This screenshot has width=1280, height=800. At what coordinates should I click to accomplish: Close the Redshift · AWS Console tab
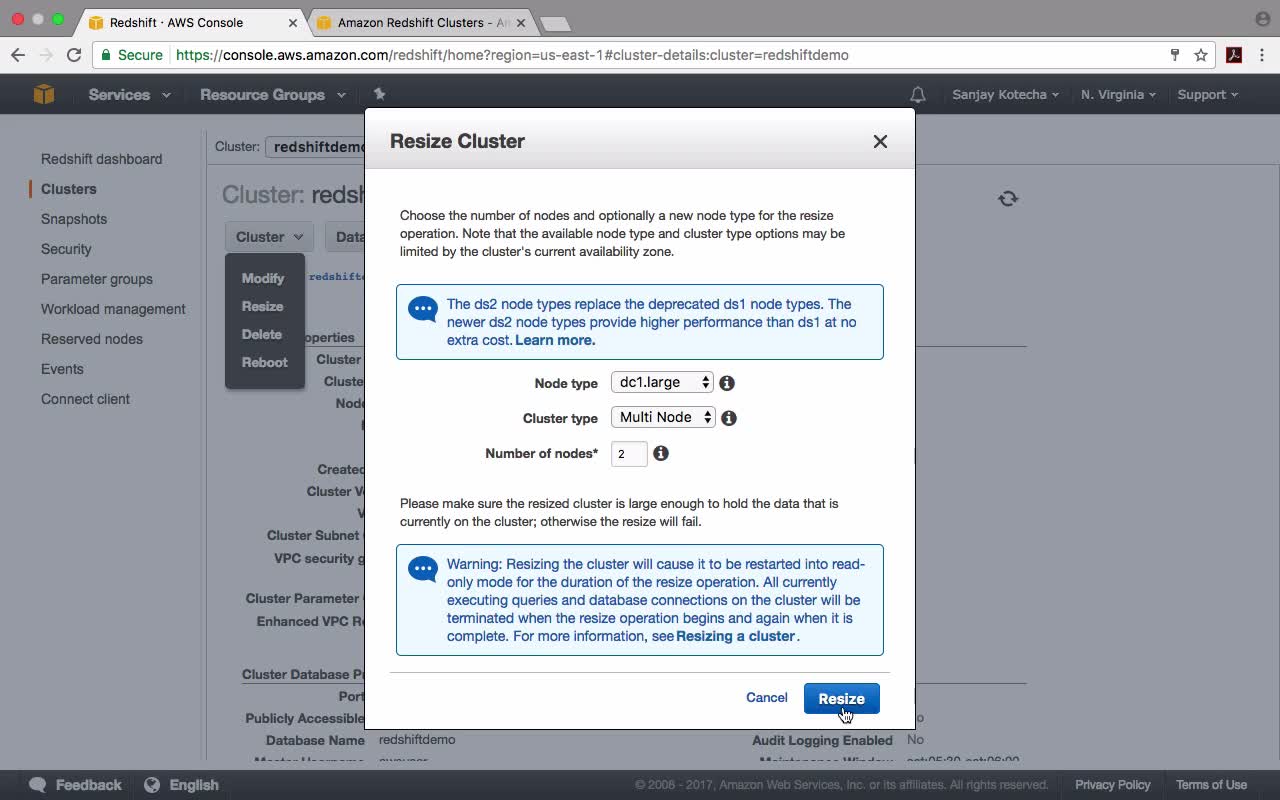[x=293, y=22]
